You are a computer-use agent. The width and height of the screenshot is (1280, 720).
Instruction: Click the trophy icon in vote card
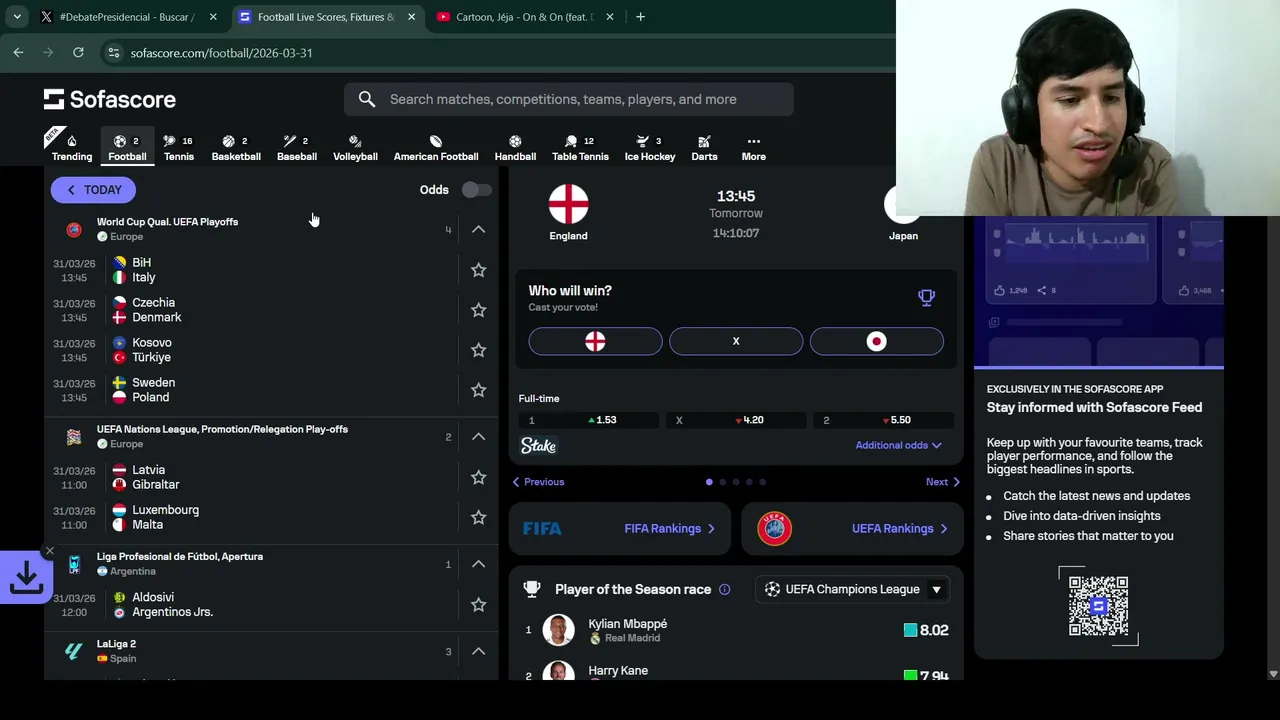(926, 297)
